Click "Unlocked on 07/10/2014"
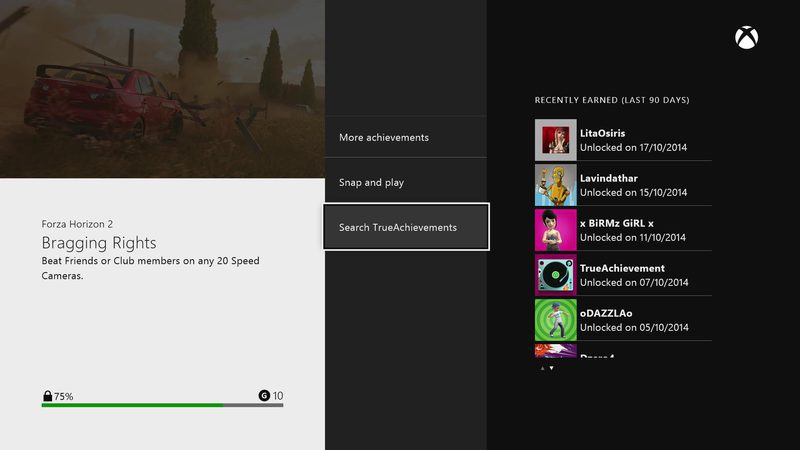 [x=634, y=282]
